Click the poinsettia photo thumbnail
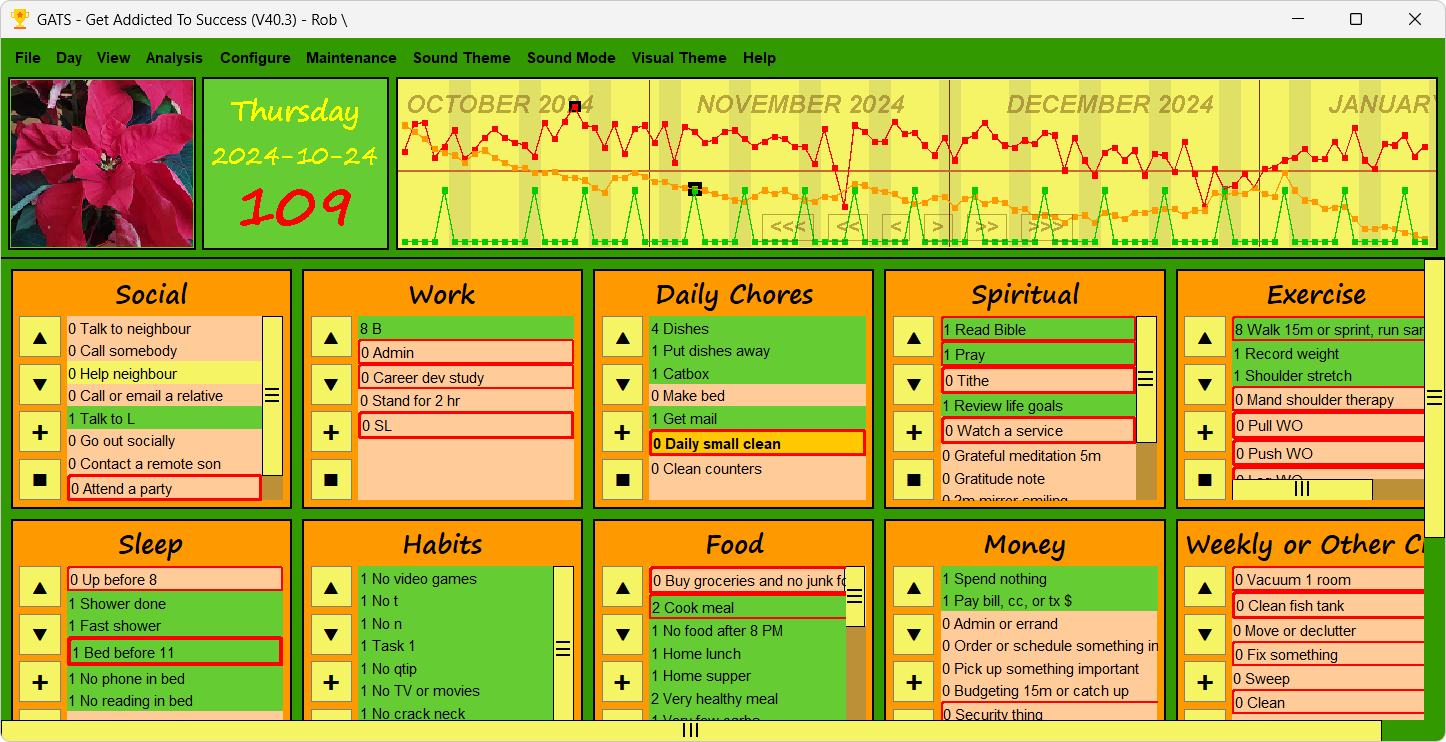The width and height of the screenshot is (1446, 742). [102, 164]
